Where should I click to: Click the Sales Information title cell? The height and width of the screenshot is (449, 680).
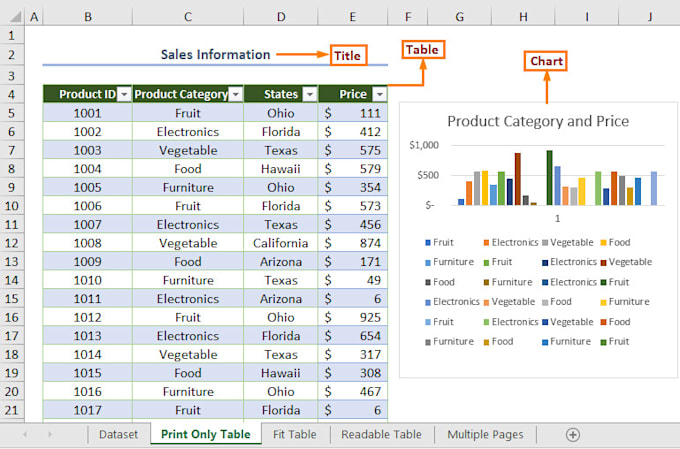click(x=216, y=55)
